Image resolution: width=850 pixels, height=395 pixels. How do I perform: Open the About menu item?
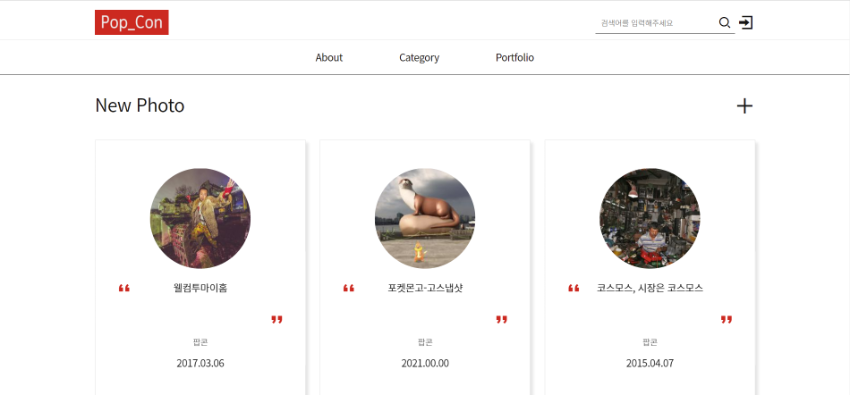coord(329,57)
